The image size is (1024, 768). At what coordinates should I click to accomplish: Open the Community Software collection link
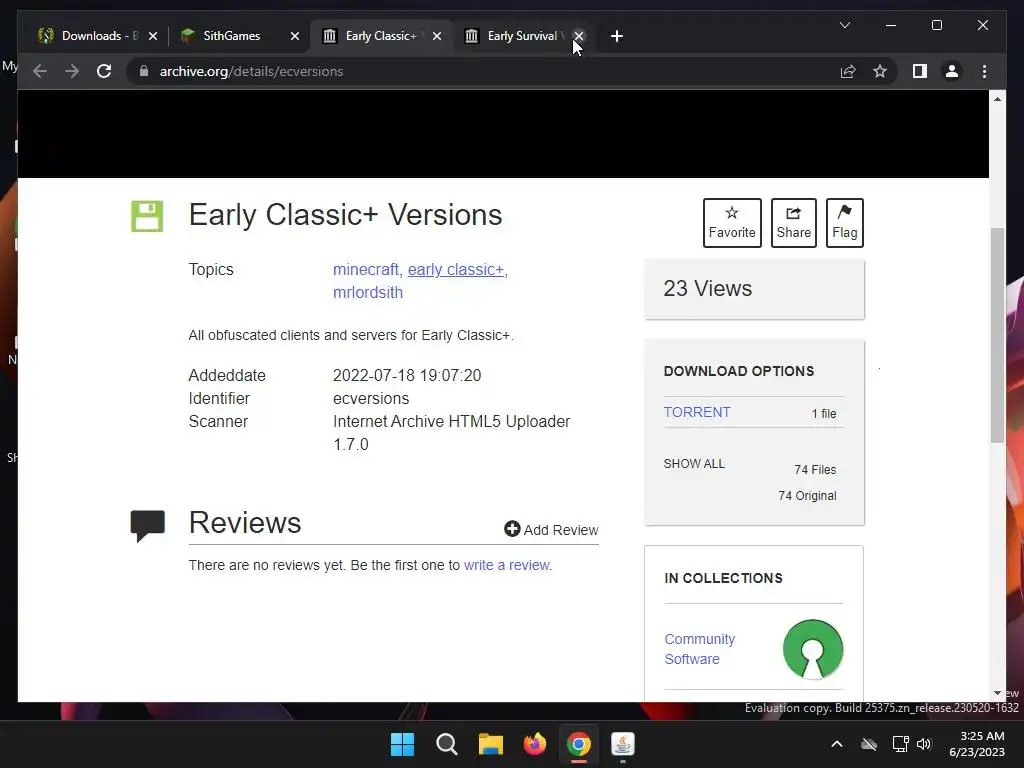[x=699, y=649]
